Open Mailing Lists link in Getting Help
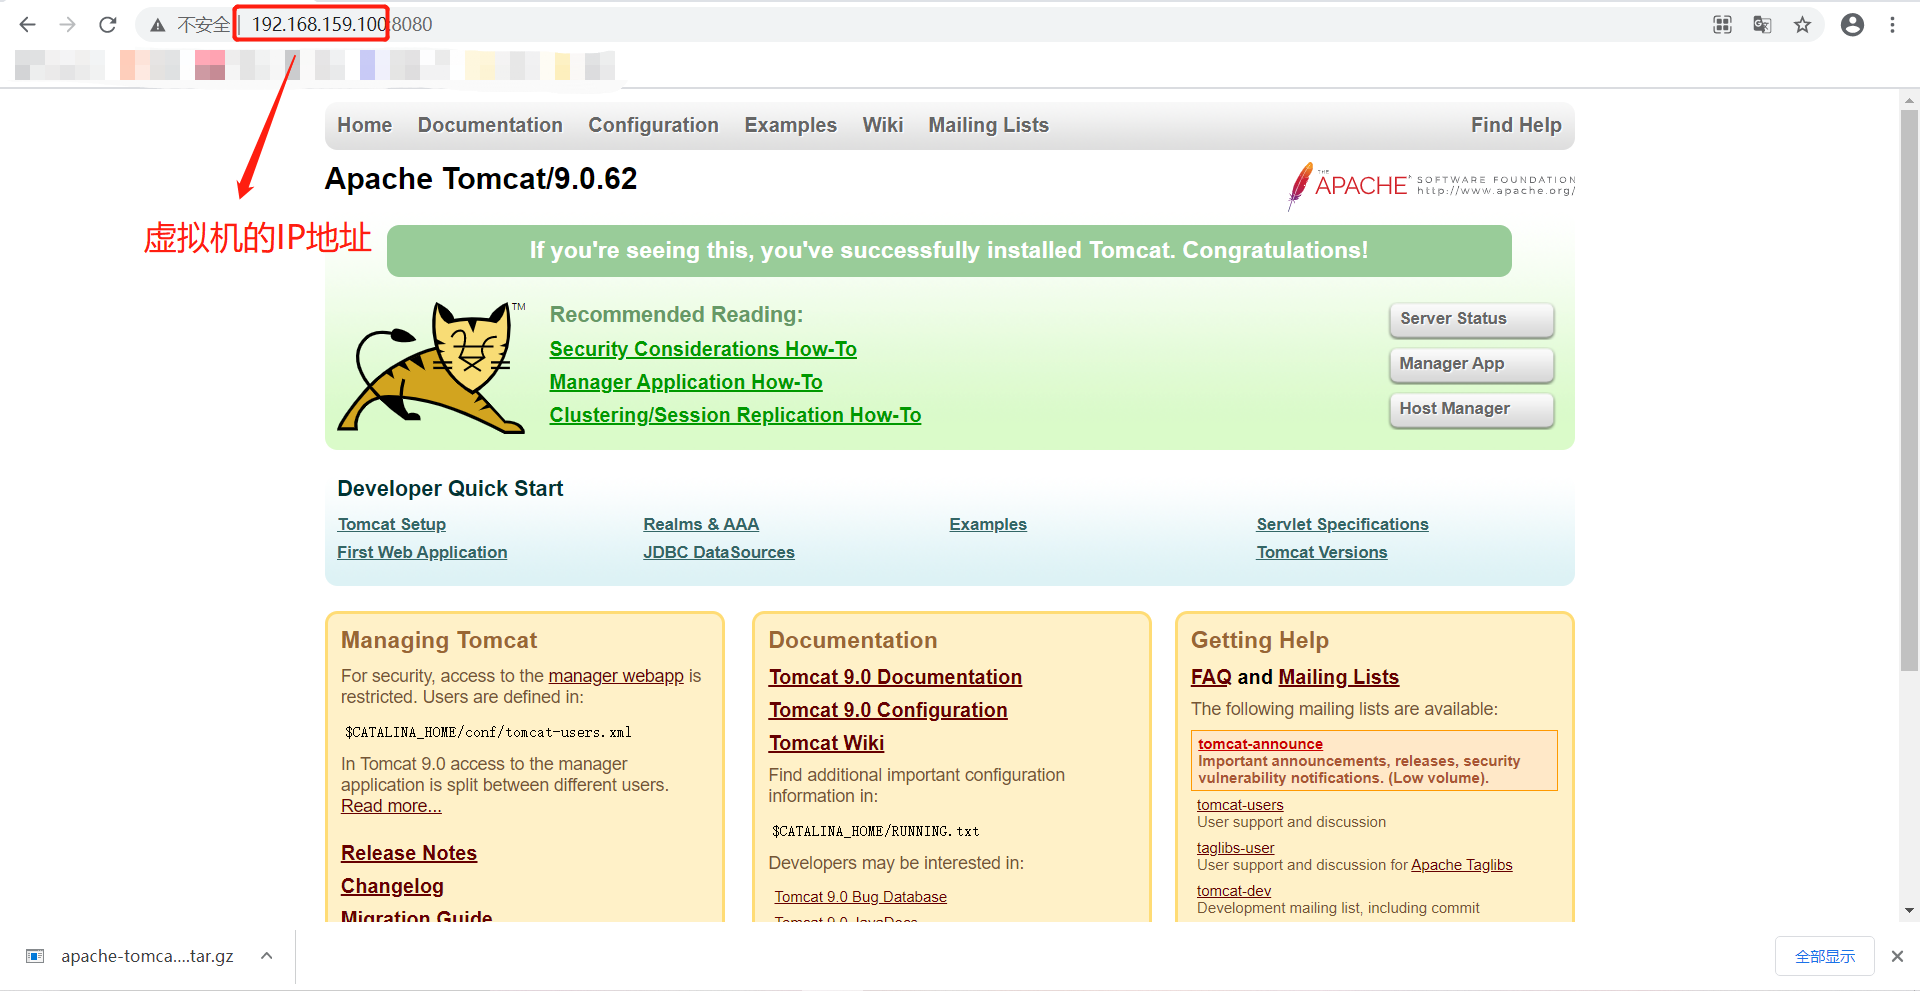Viewport: 1920px width, 991px height. pyautogui.click(x=1338, y=677)
